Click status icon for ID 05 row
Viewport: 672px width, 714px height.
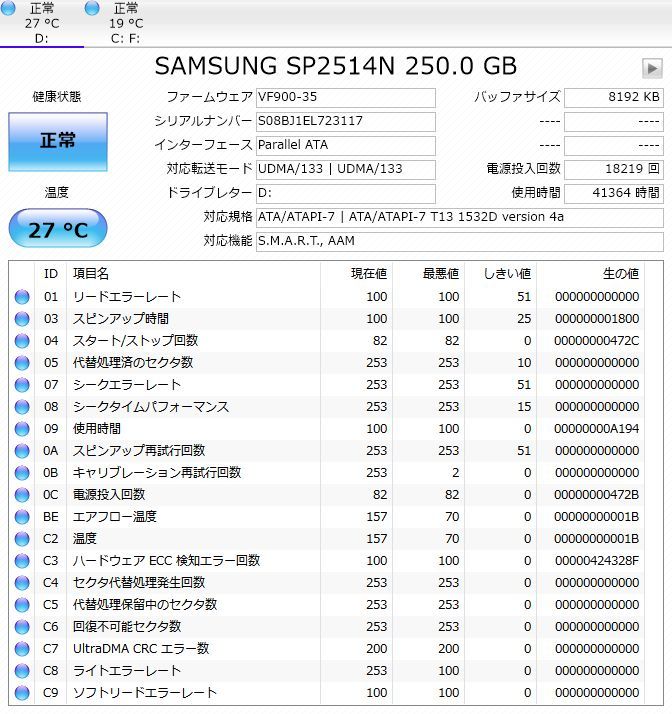click(x=22, y=363)
